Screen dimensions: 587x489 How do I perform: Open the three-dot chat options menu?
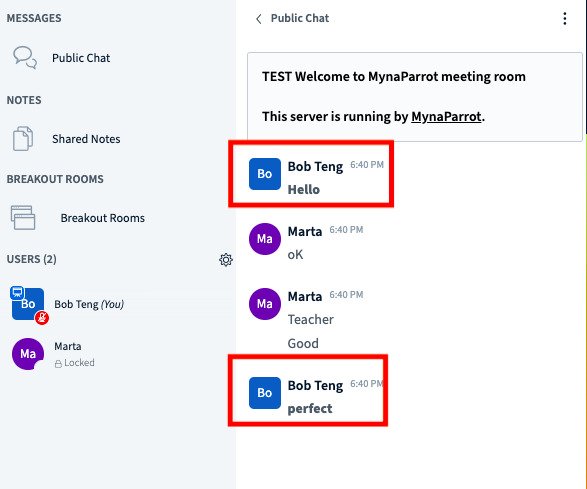point(565,18)
